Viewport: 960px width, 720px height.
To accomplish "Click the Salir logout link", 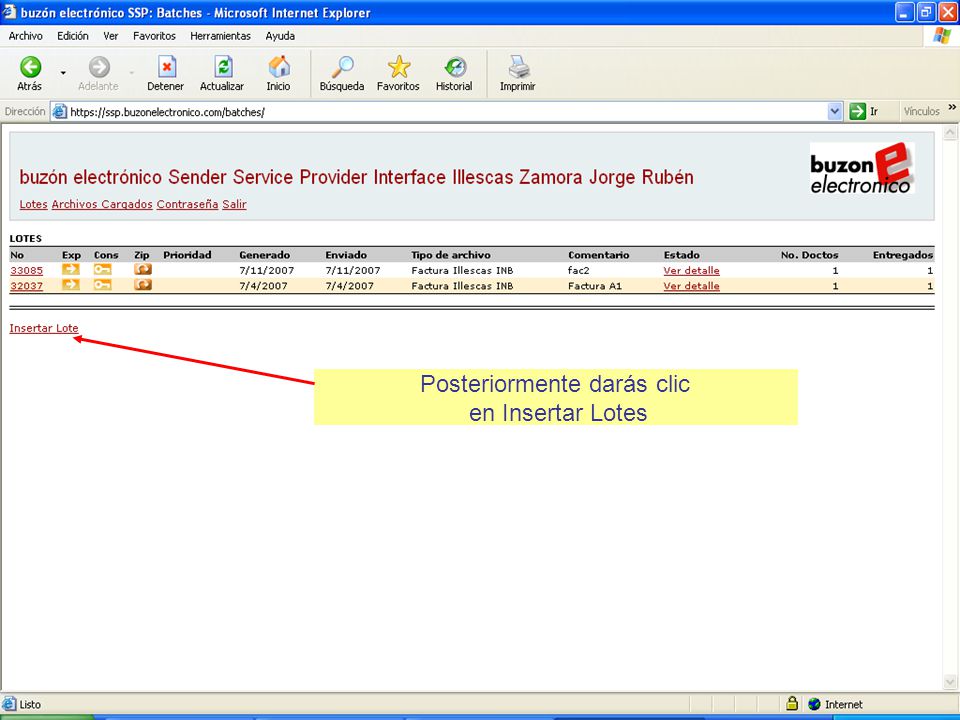I will tap(234, 204).
